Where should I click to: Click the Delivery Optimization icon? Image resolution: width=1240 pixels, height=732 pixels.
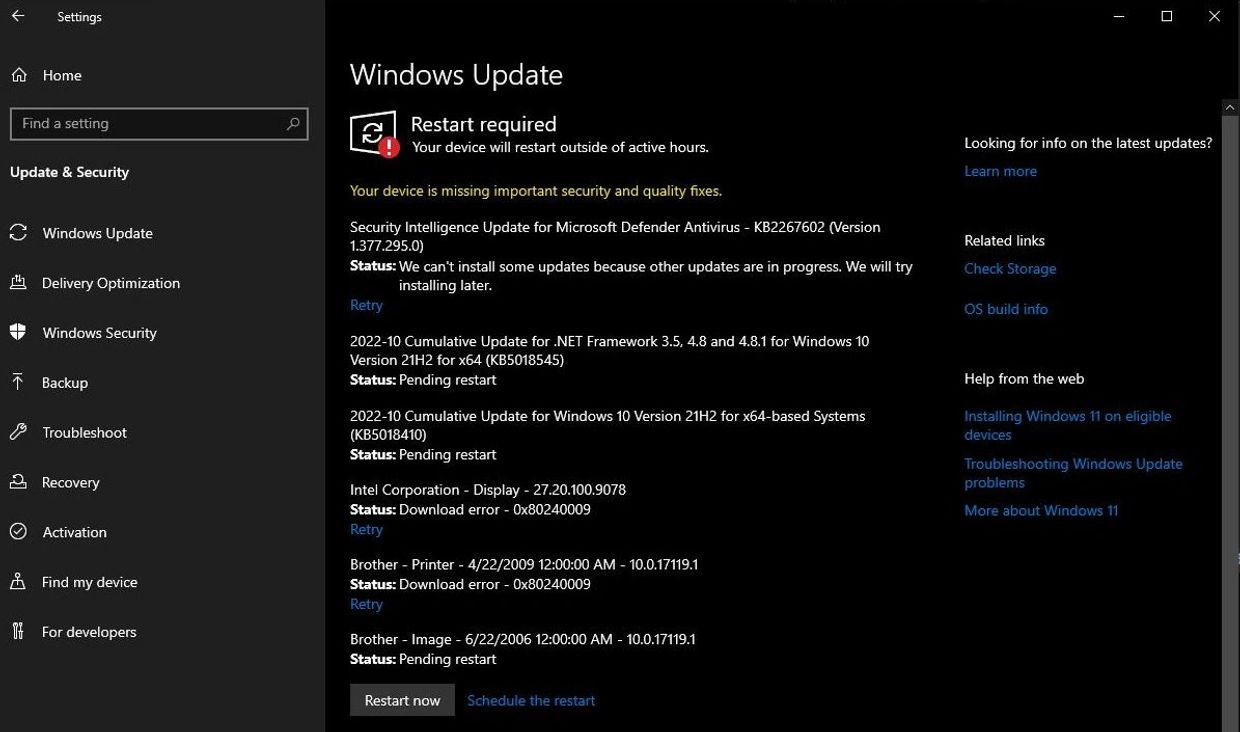coord(18,283)
